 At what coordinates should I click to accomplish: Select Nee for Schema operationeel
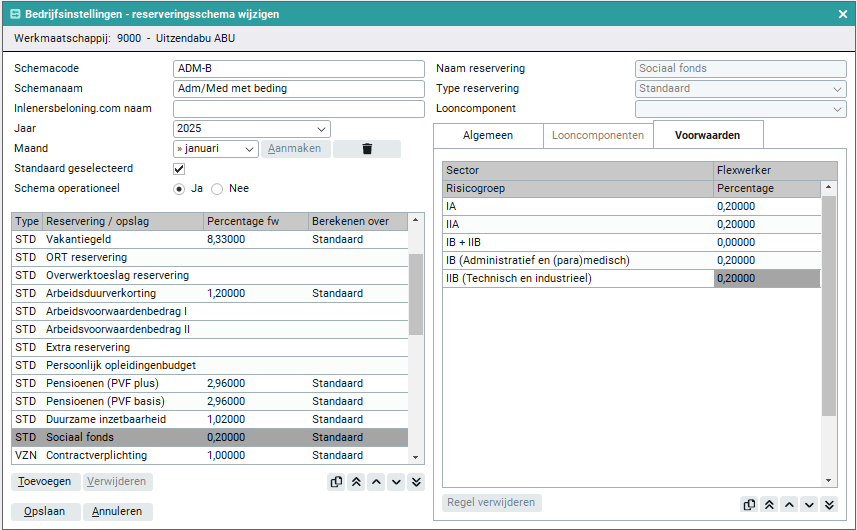(217, 188)
